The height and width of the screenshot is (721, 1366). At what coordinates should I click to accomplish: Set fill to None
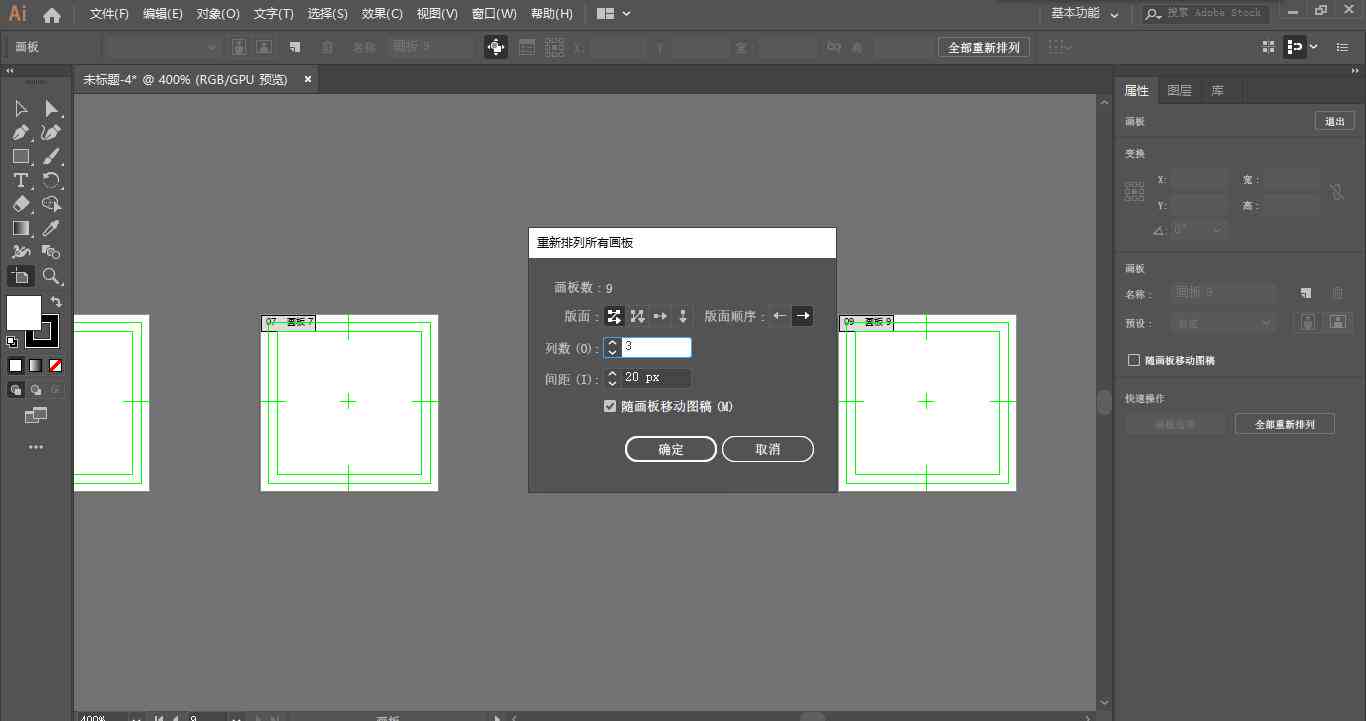pos(55,366)
